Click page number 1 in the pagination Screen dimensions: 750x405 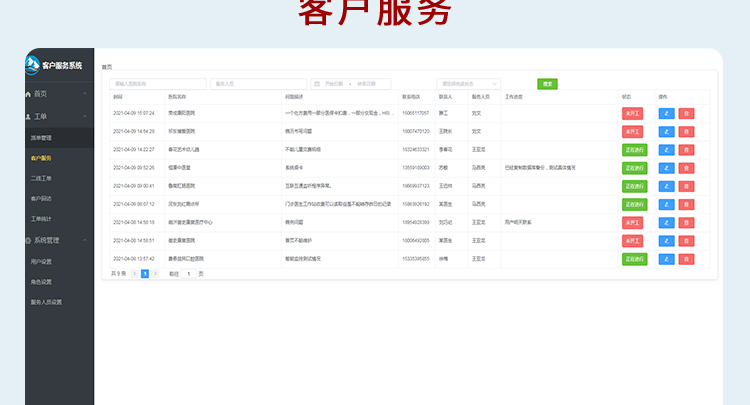tap(145, 273)
